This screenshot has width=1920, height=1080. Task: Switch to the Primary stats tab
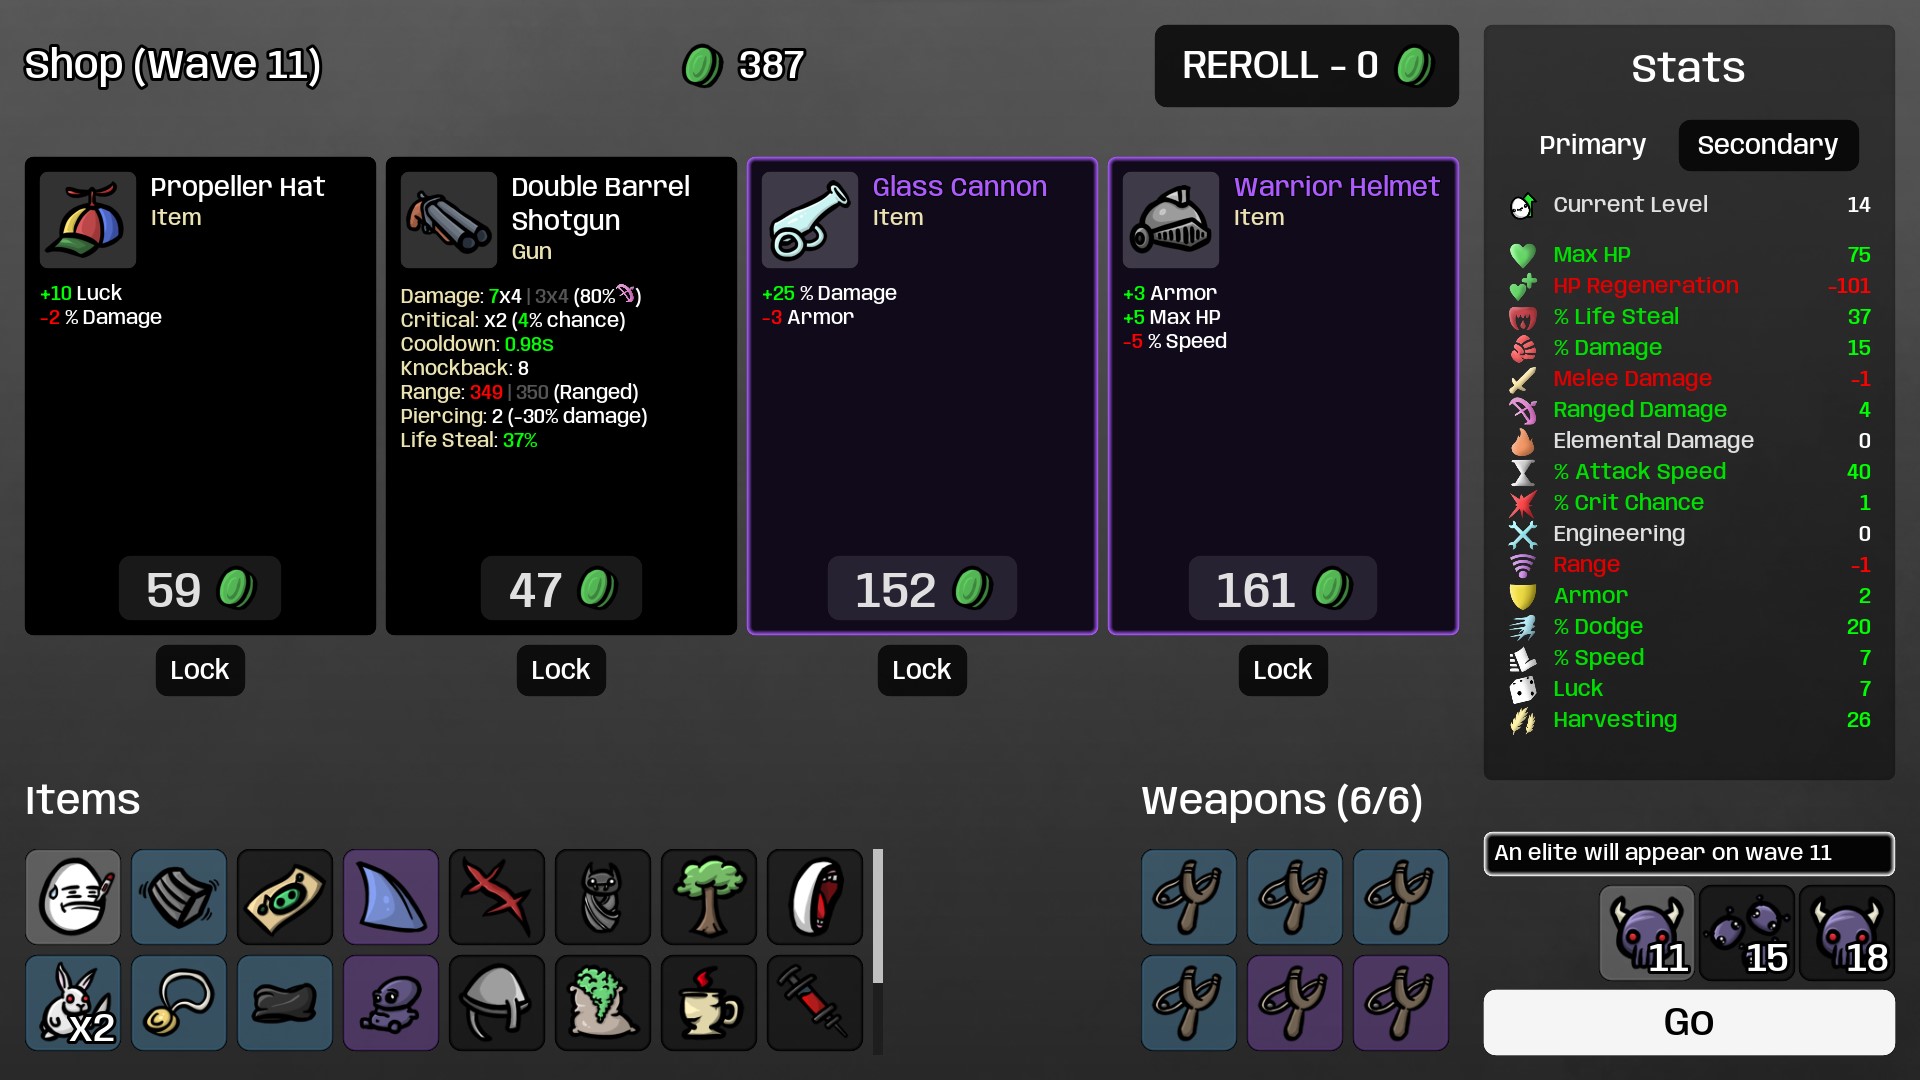1592,145
